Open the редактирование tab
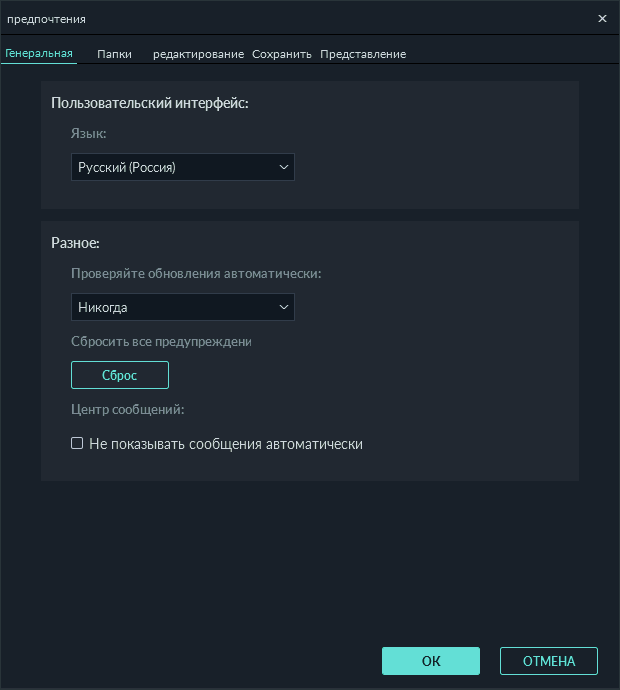620x690 pixels. pos(198,54)
